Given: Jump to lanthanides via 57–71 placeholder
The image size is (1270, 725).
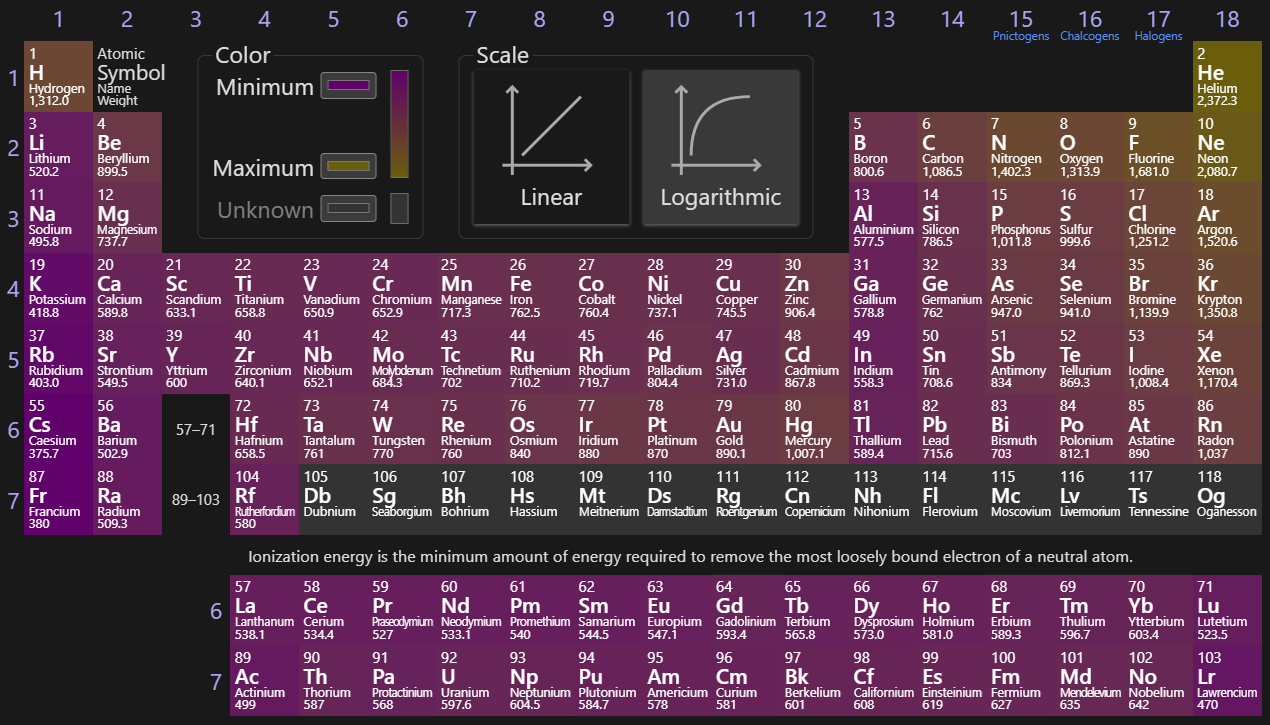Looking at the screenshot, I should 196,429.
